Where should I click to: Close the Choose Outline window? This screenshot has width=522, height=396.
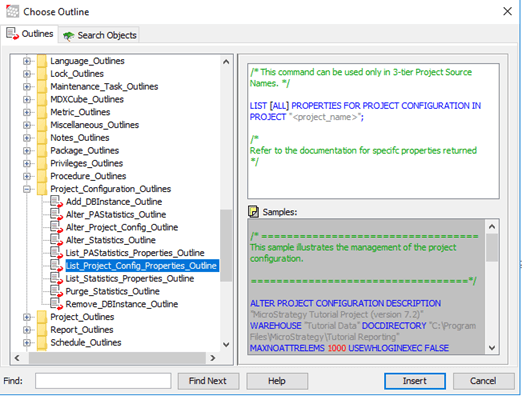tap(507, 11)
